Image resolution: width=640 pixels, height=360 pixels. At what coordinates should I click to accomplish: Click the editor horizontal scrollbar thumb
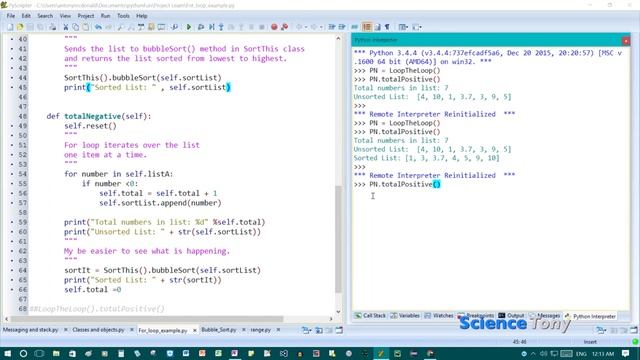[x=147, y=319]
